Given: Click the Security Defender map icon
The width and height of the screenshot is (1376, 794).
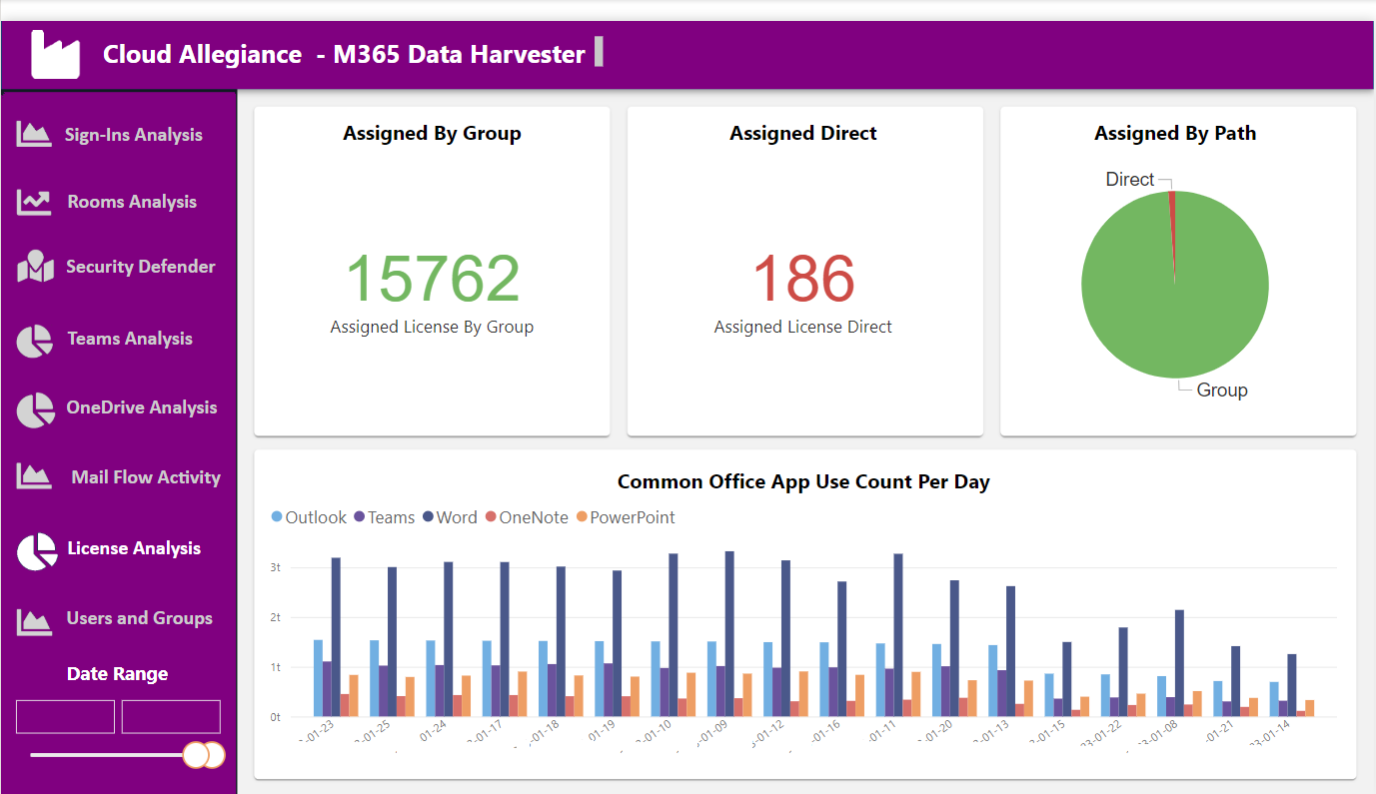Looking at the screenshot, I should click(35, 267).
